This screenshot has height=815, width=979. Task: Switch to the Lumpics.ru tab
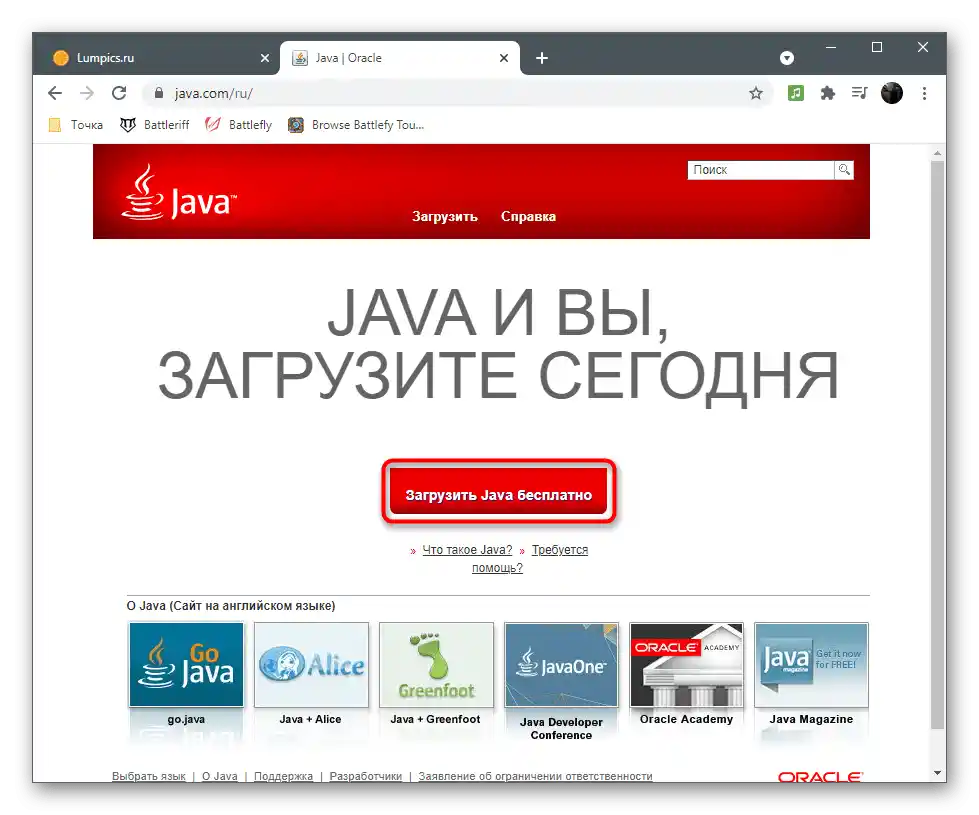click(162, 58)
